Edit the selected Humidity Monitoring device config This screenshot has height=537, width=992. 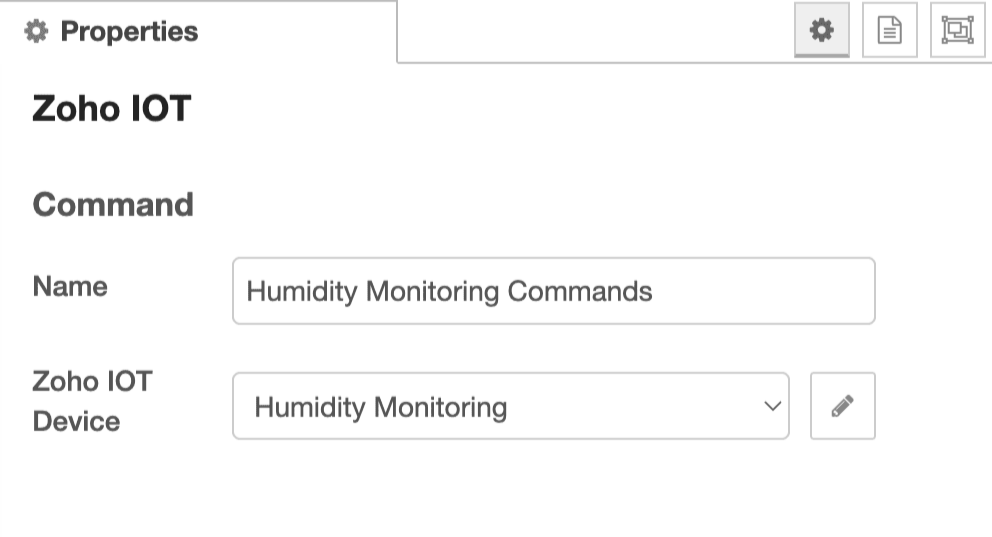(x=842, y=406)
